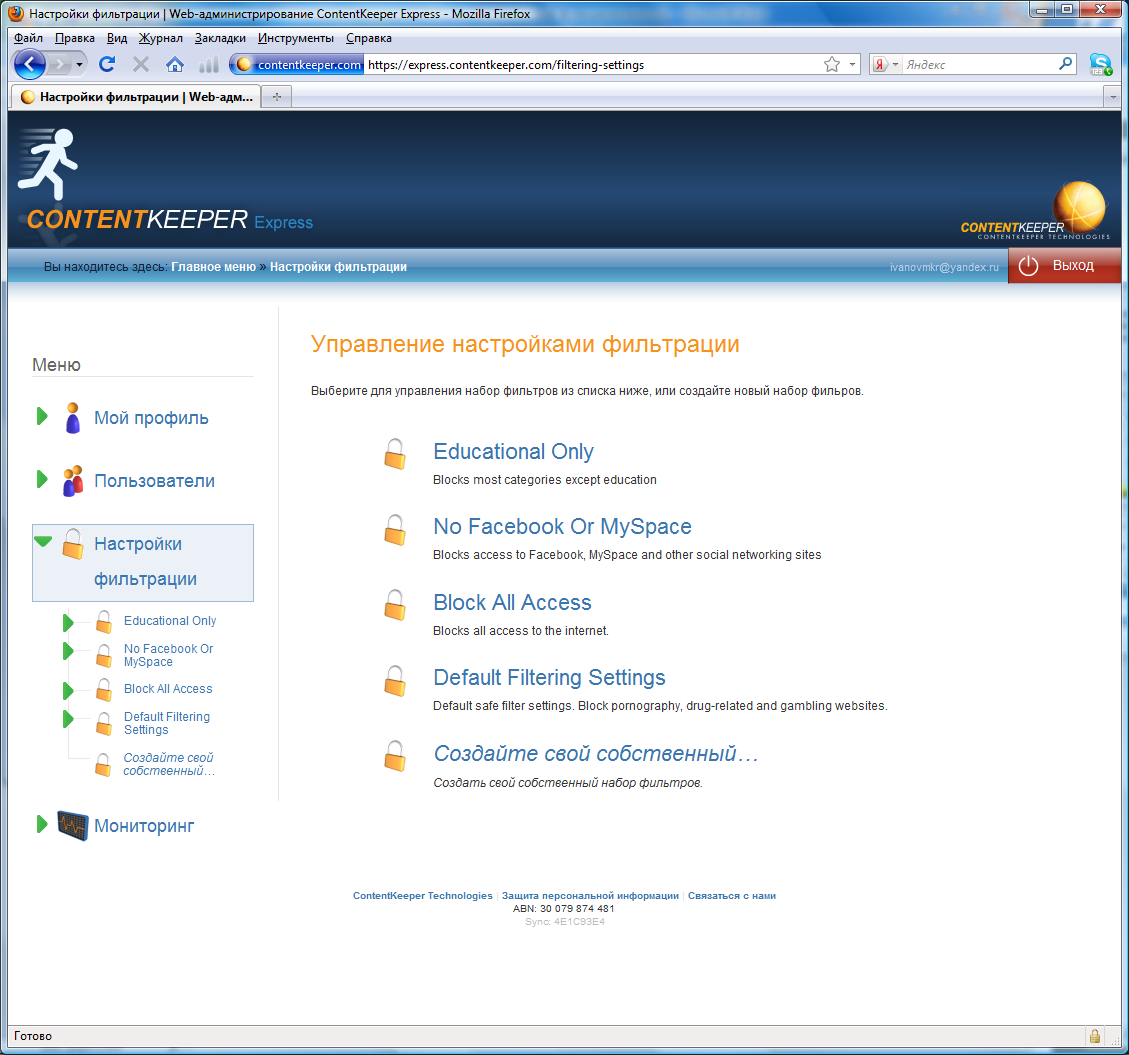Image resolution: width=1129 pixels, height=1055 pixels.
Task: Reload the page with the refresh icon
Action: click(x=107, y=64)
